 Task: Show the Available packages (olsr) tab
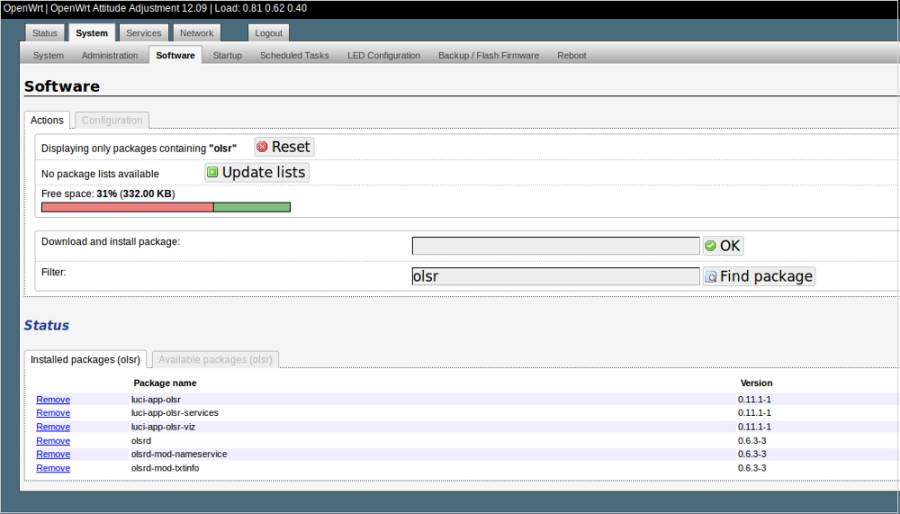tap(215, 359)
